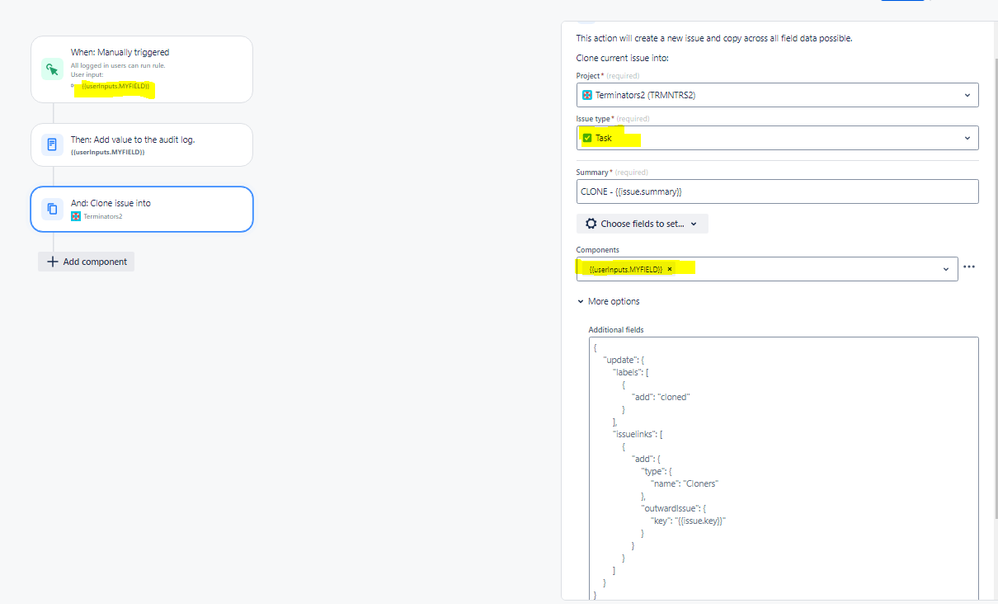
Task: Click the "All logged in users can run rule." text
Action: coord(118,66)
